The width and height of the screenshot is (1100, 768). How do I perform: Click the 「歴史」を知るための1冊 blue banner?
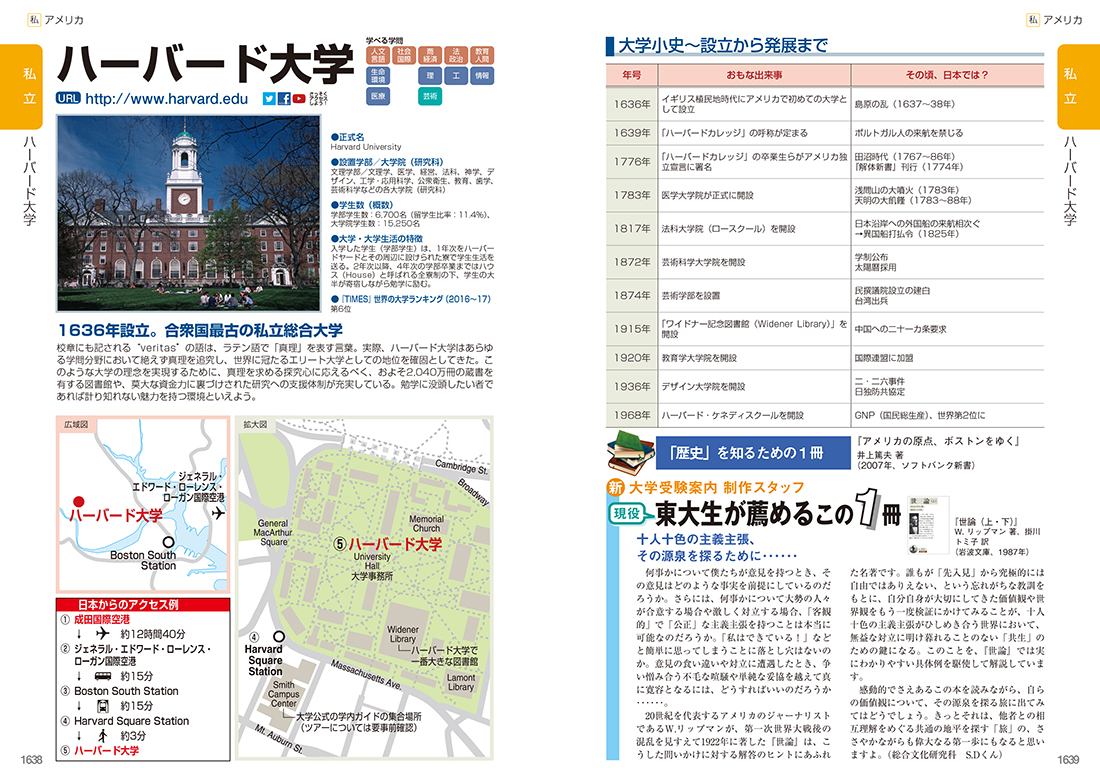752,452
